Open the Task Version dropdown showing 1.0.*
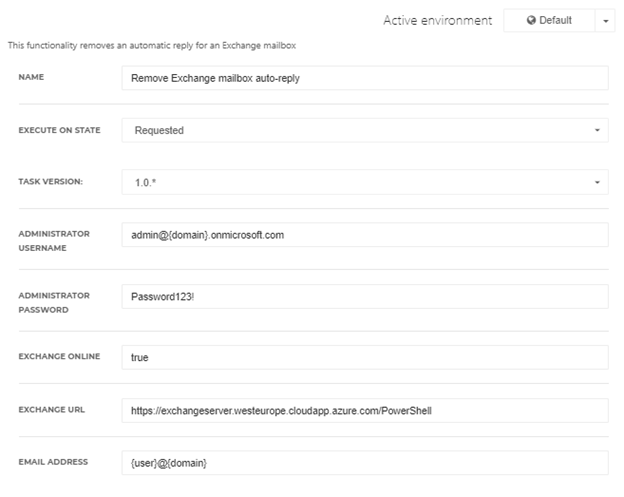 pyautogui.click(x=365, y=182)
